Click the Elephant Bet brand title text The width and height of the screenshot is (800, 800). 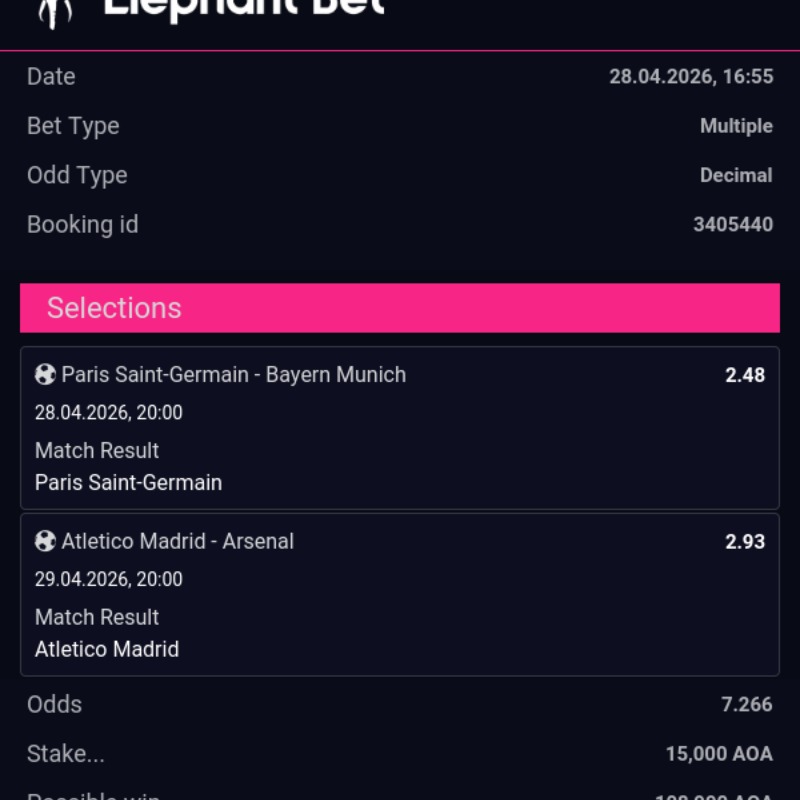(244, 8)
